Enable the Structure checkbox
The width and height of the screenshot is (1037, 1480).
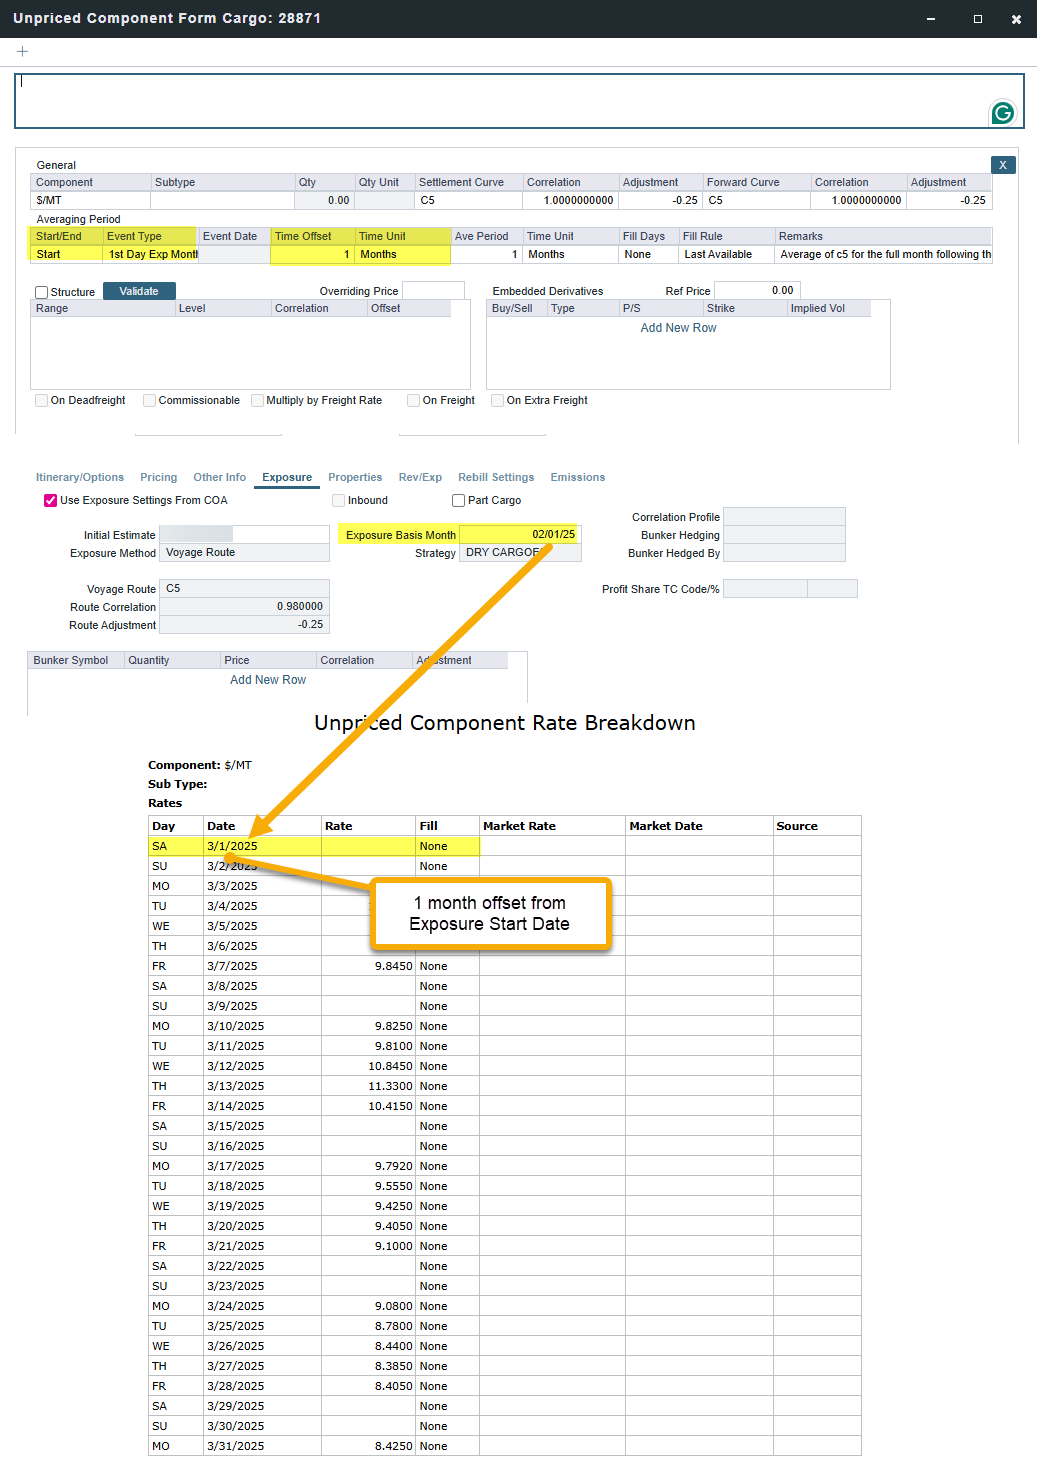[x=42, y=292]
